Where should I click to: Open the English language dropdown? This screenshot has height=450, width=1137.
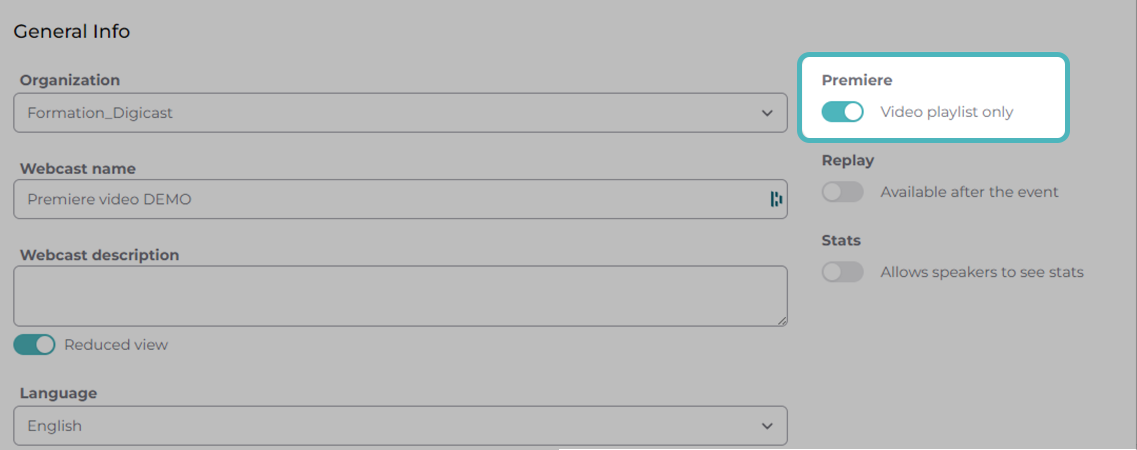(400, 425)
